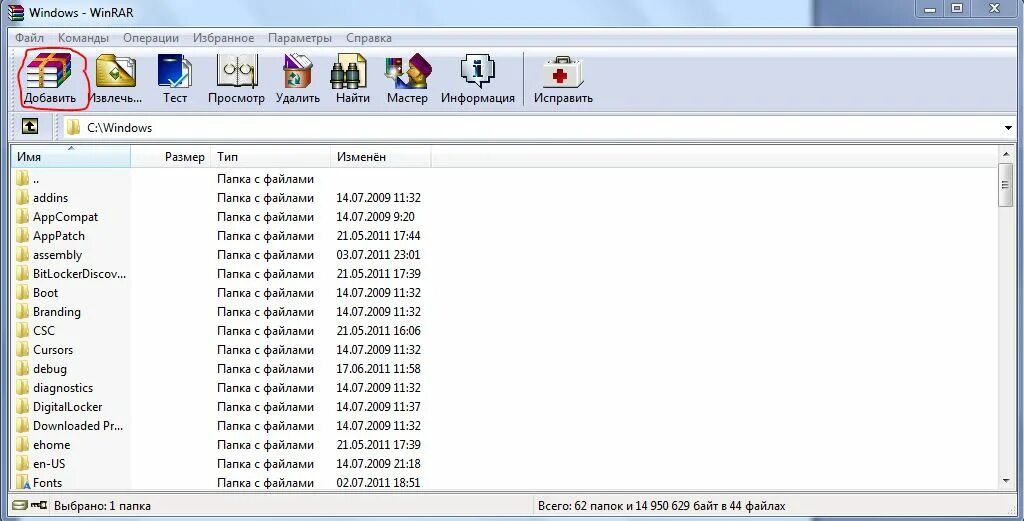Click the Добавить (Add) toolbar icon
Image resolution: width=1024 pixels, height=521 pixels.
tap(48, 71)
